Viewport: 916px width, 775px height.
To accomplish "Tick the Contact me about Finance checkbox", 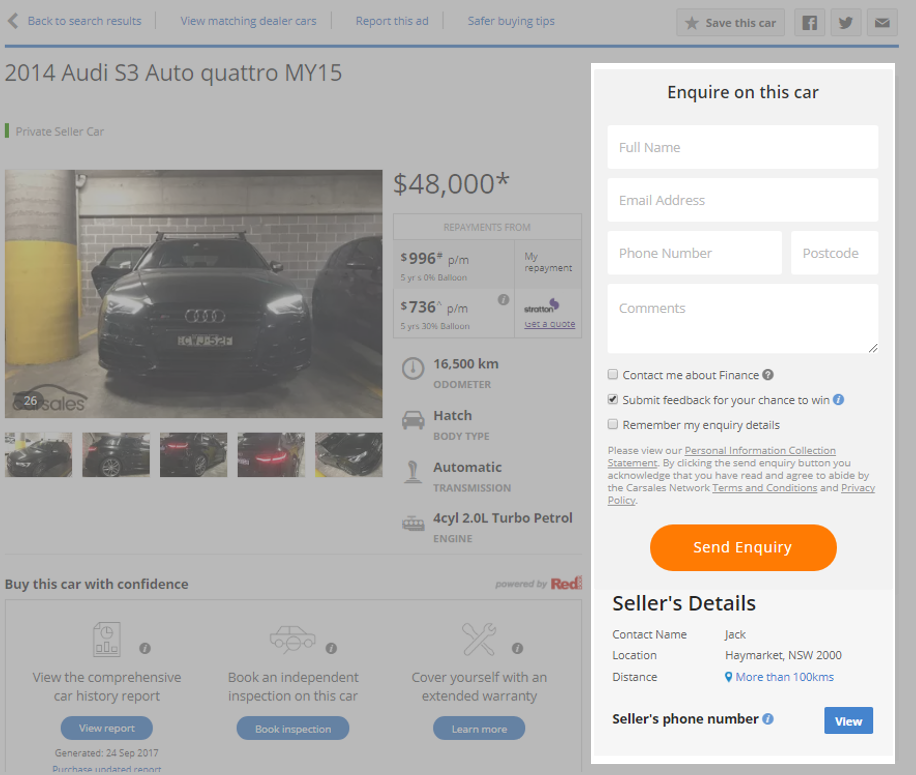I will tap(613, 375).
